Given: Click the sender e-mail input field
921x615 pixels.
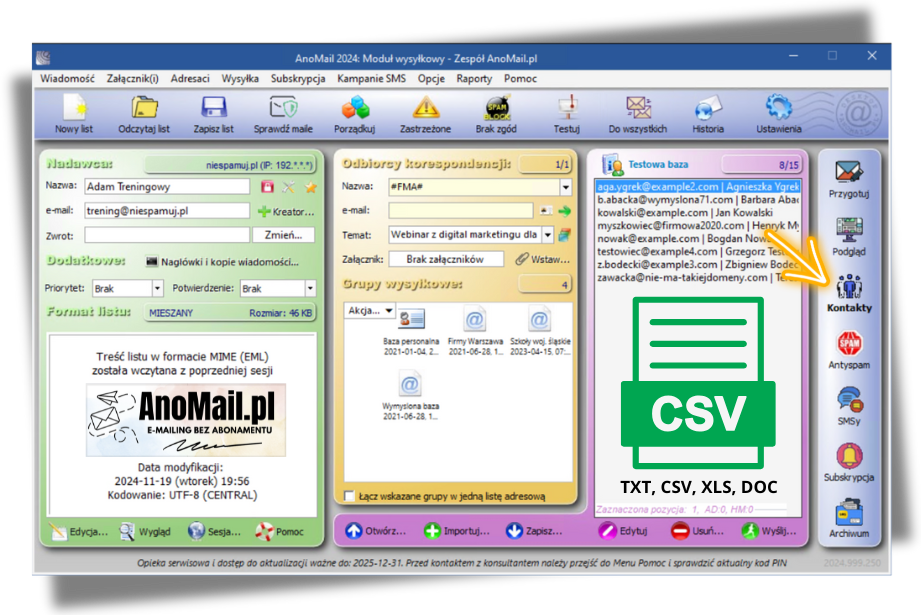Looking at the screenshot, I should coord(167,211).
